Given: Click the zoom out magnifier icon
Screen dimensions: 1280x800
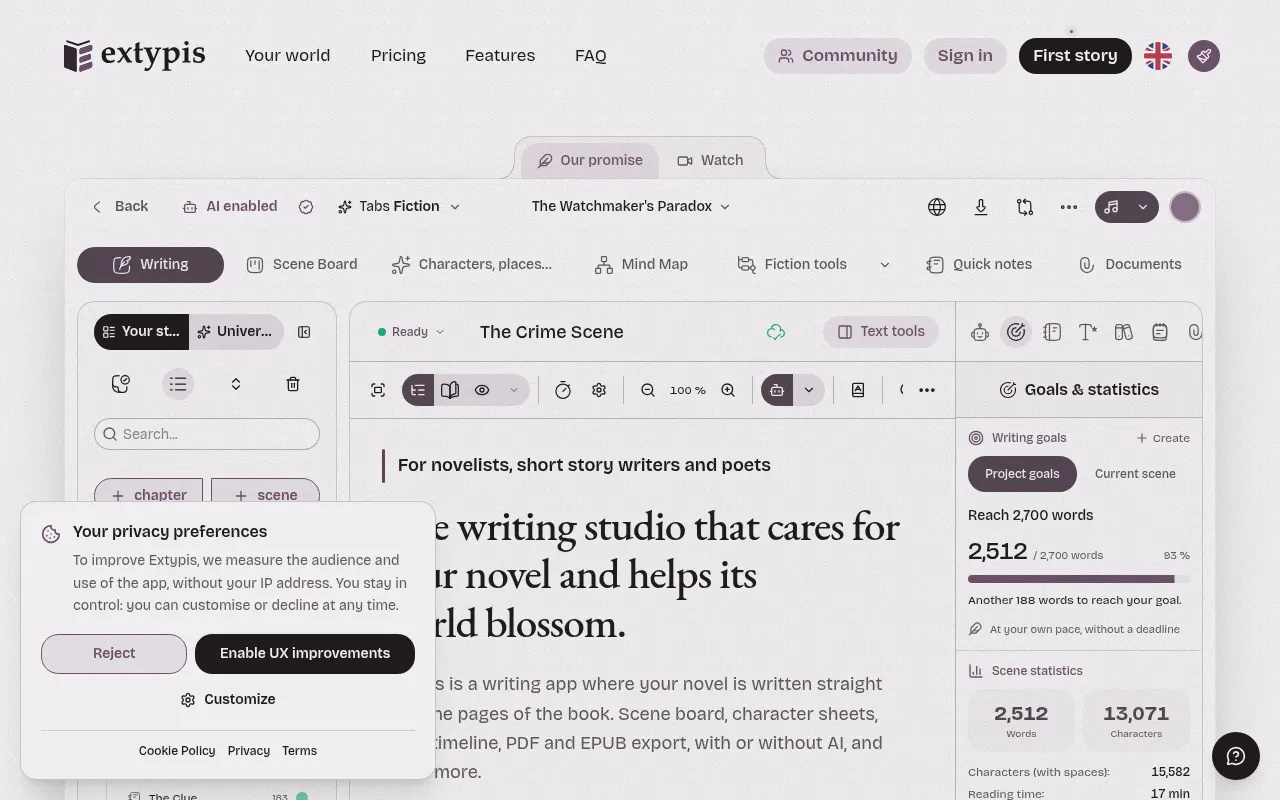Looking at the screenshot, I should 648,390.
